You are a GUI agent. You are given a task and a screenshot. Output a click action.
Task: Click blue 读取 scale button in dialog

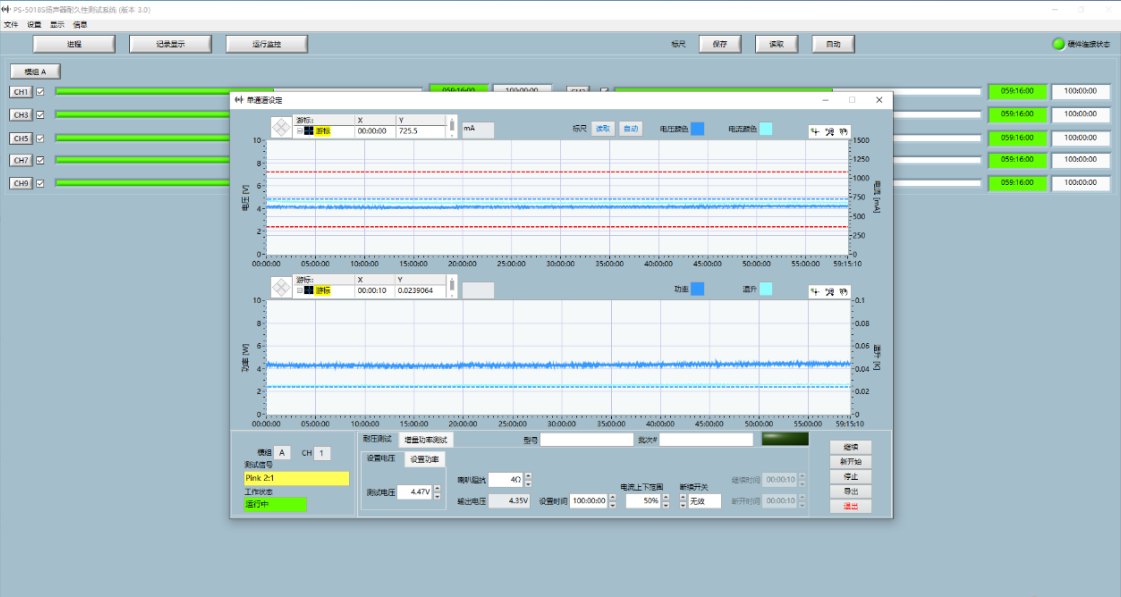tap(603, 129)
